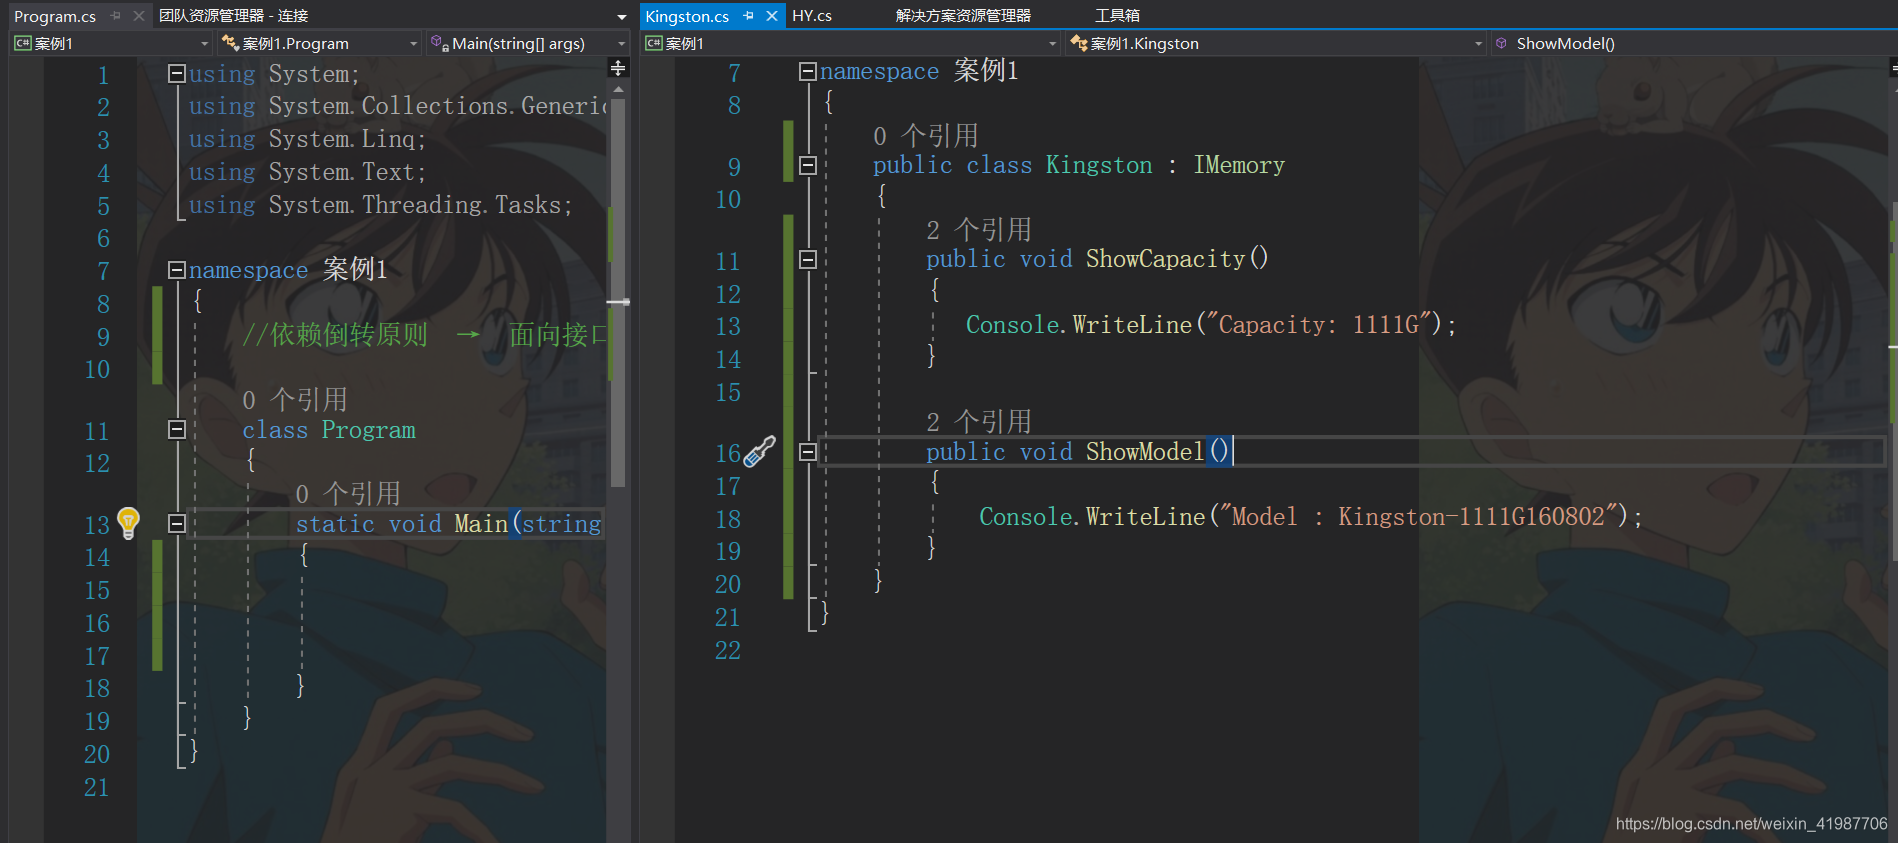Pin the Kingston.cs tab
1898x843 pixels.
(x=748, y=16)
